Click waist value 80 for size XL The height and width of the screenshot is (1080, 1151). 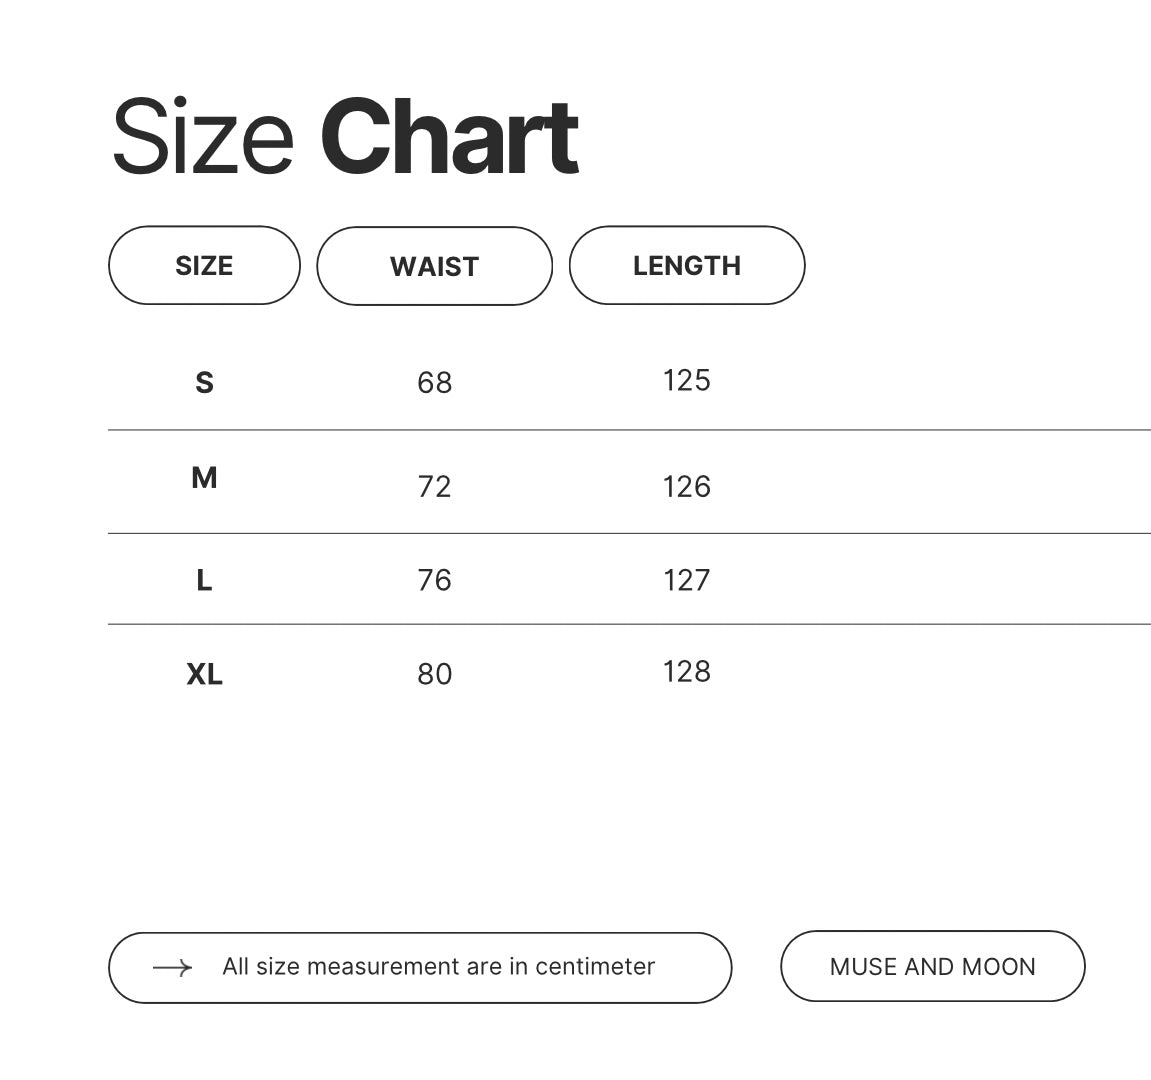[x=434, y=674]
